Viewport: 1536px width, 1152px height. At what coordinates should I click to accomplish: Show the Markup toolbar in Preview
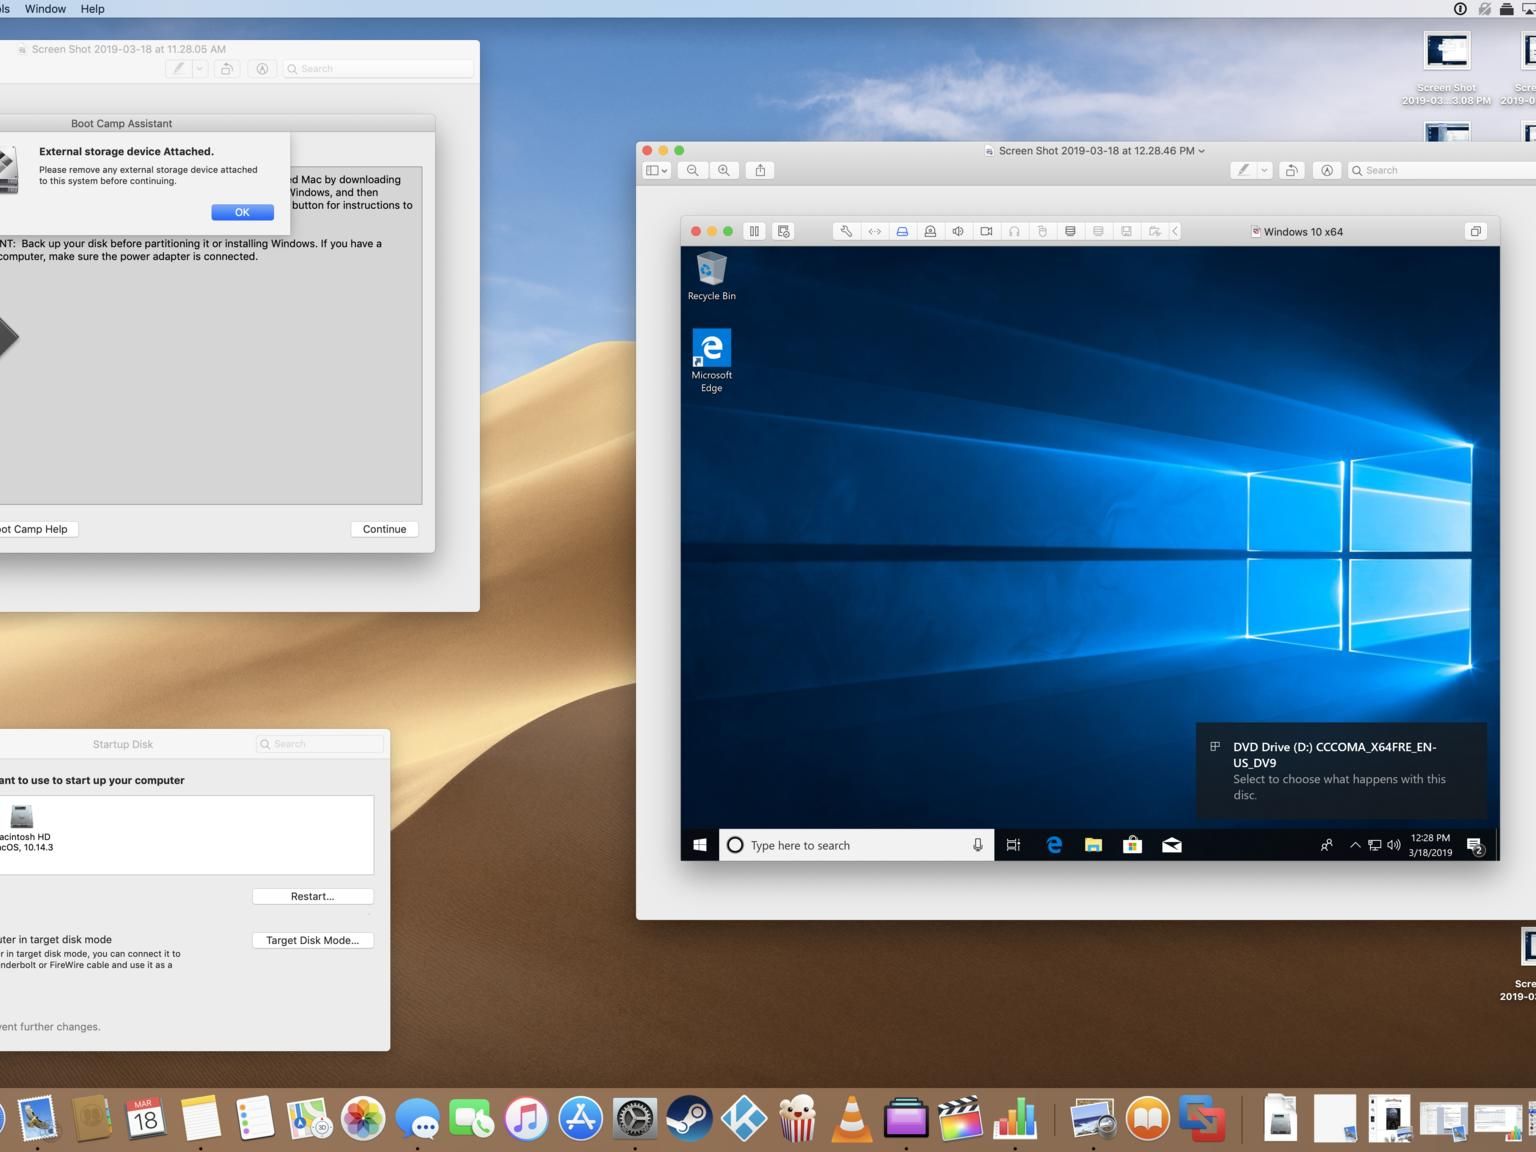point(1327,170)
